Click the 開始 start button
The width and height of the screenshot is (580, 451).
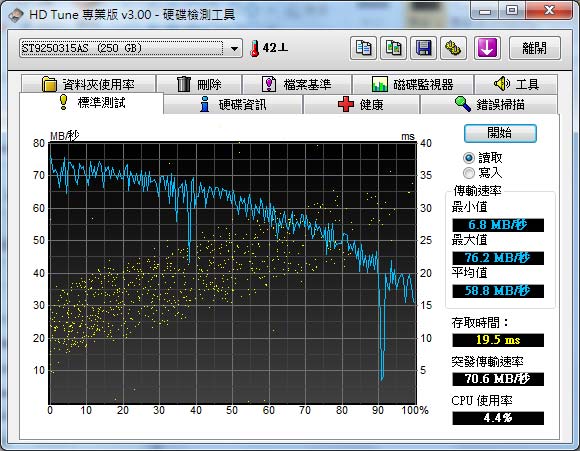click(500, 133)
